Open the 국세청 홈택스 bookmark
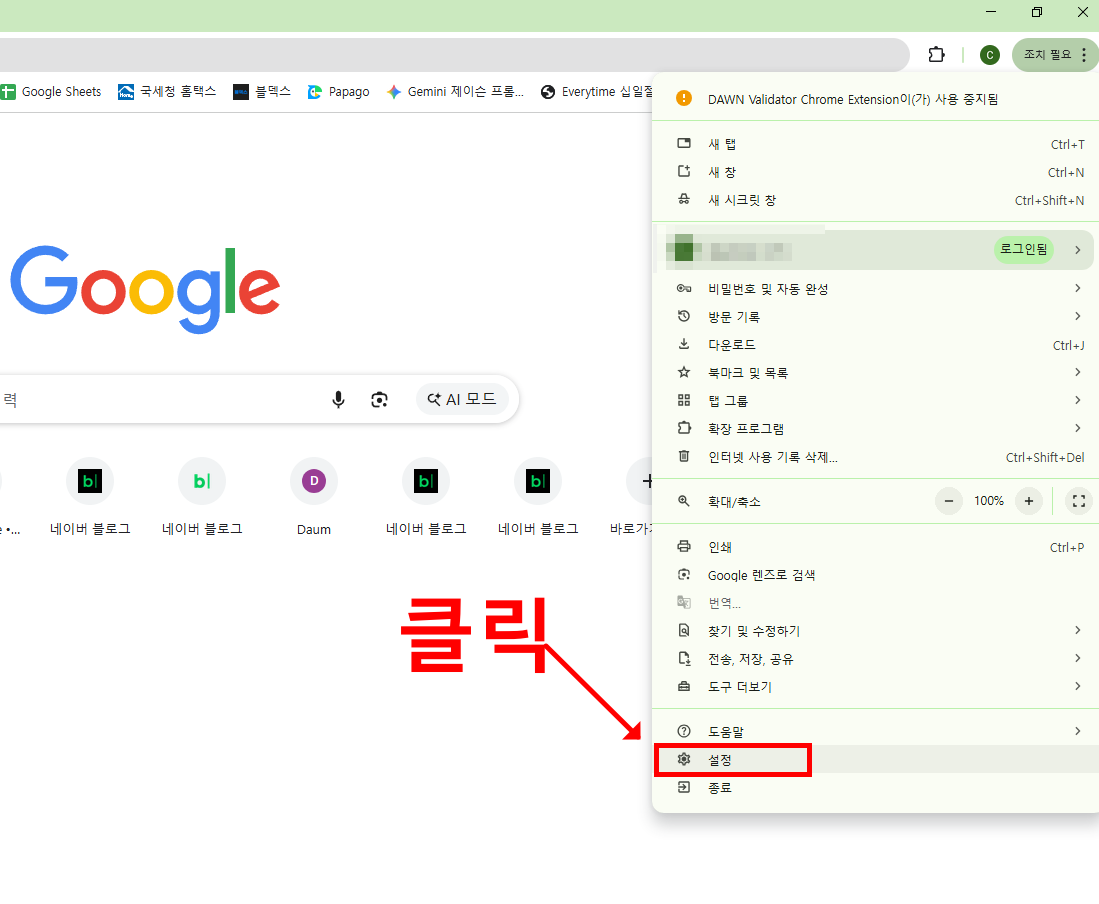1099x904 pixels. (x=166, y=91)
